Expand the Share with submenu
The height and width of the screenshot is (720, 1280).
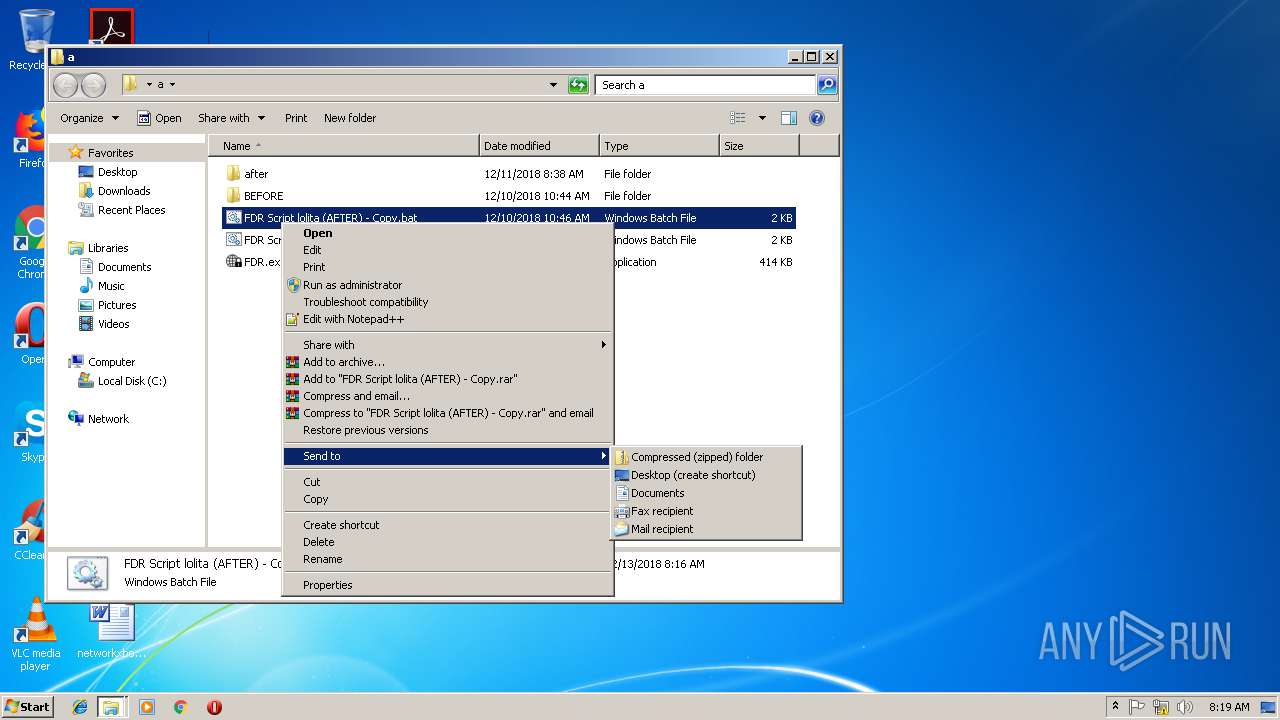(x=448, y=345)
